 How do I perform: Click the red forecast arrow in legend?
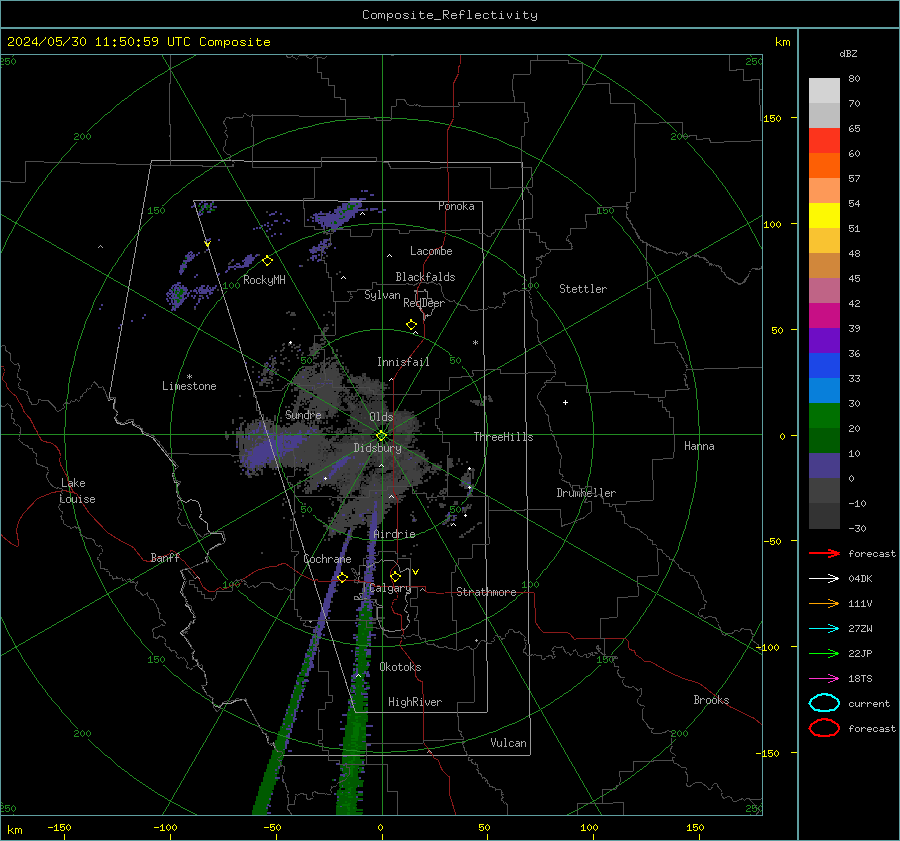coord(824,553)
